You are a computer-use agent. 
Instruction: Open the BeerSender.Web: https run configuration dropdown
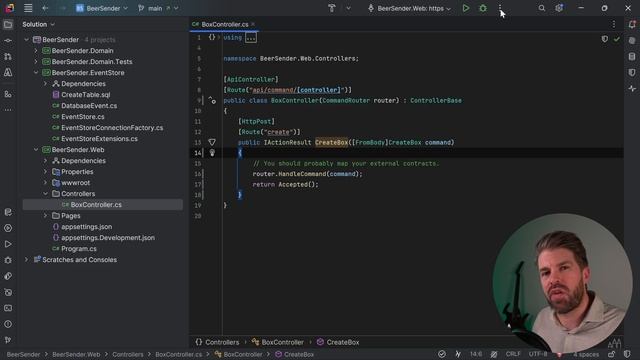coord(410,8)
